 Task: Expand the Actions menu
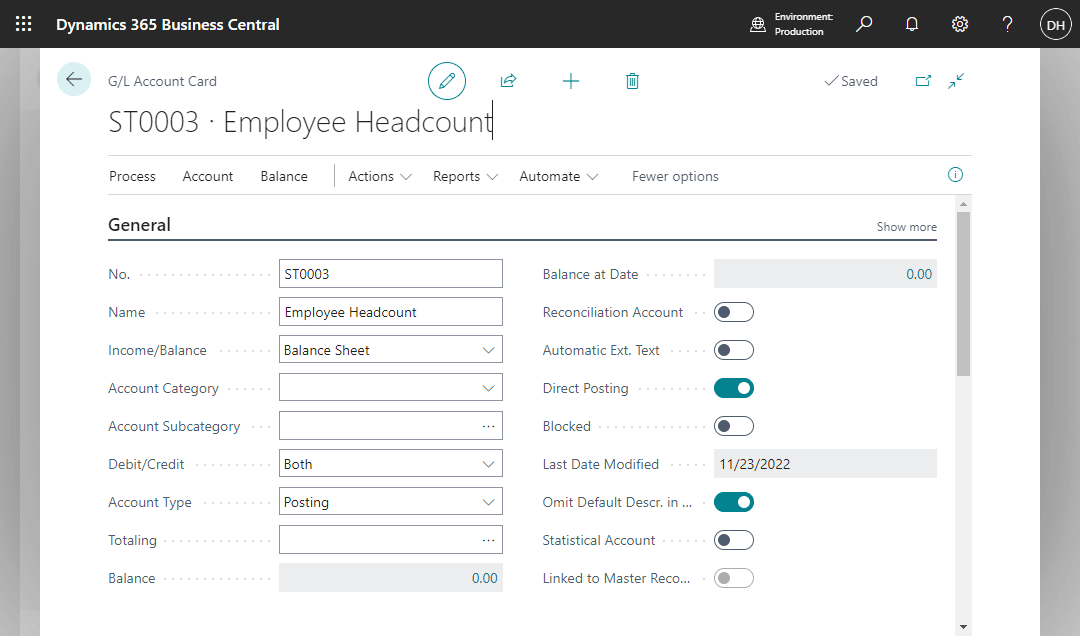tap(380, 176)
